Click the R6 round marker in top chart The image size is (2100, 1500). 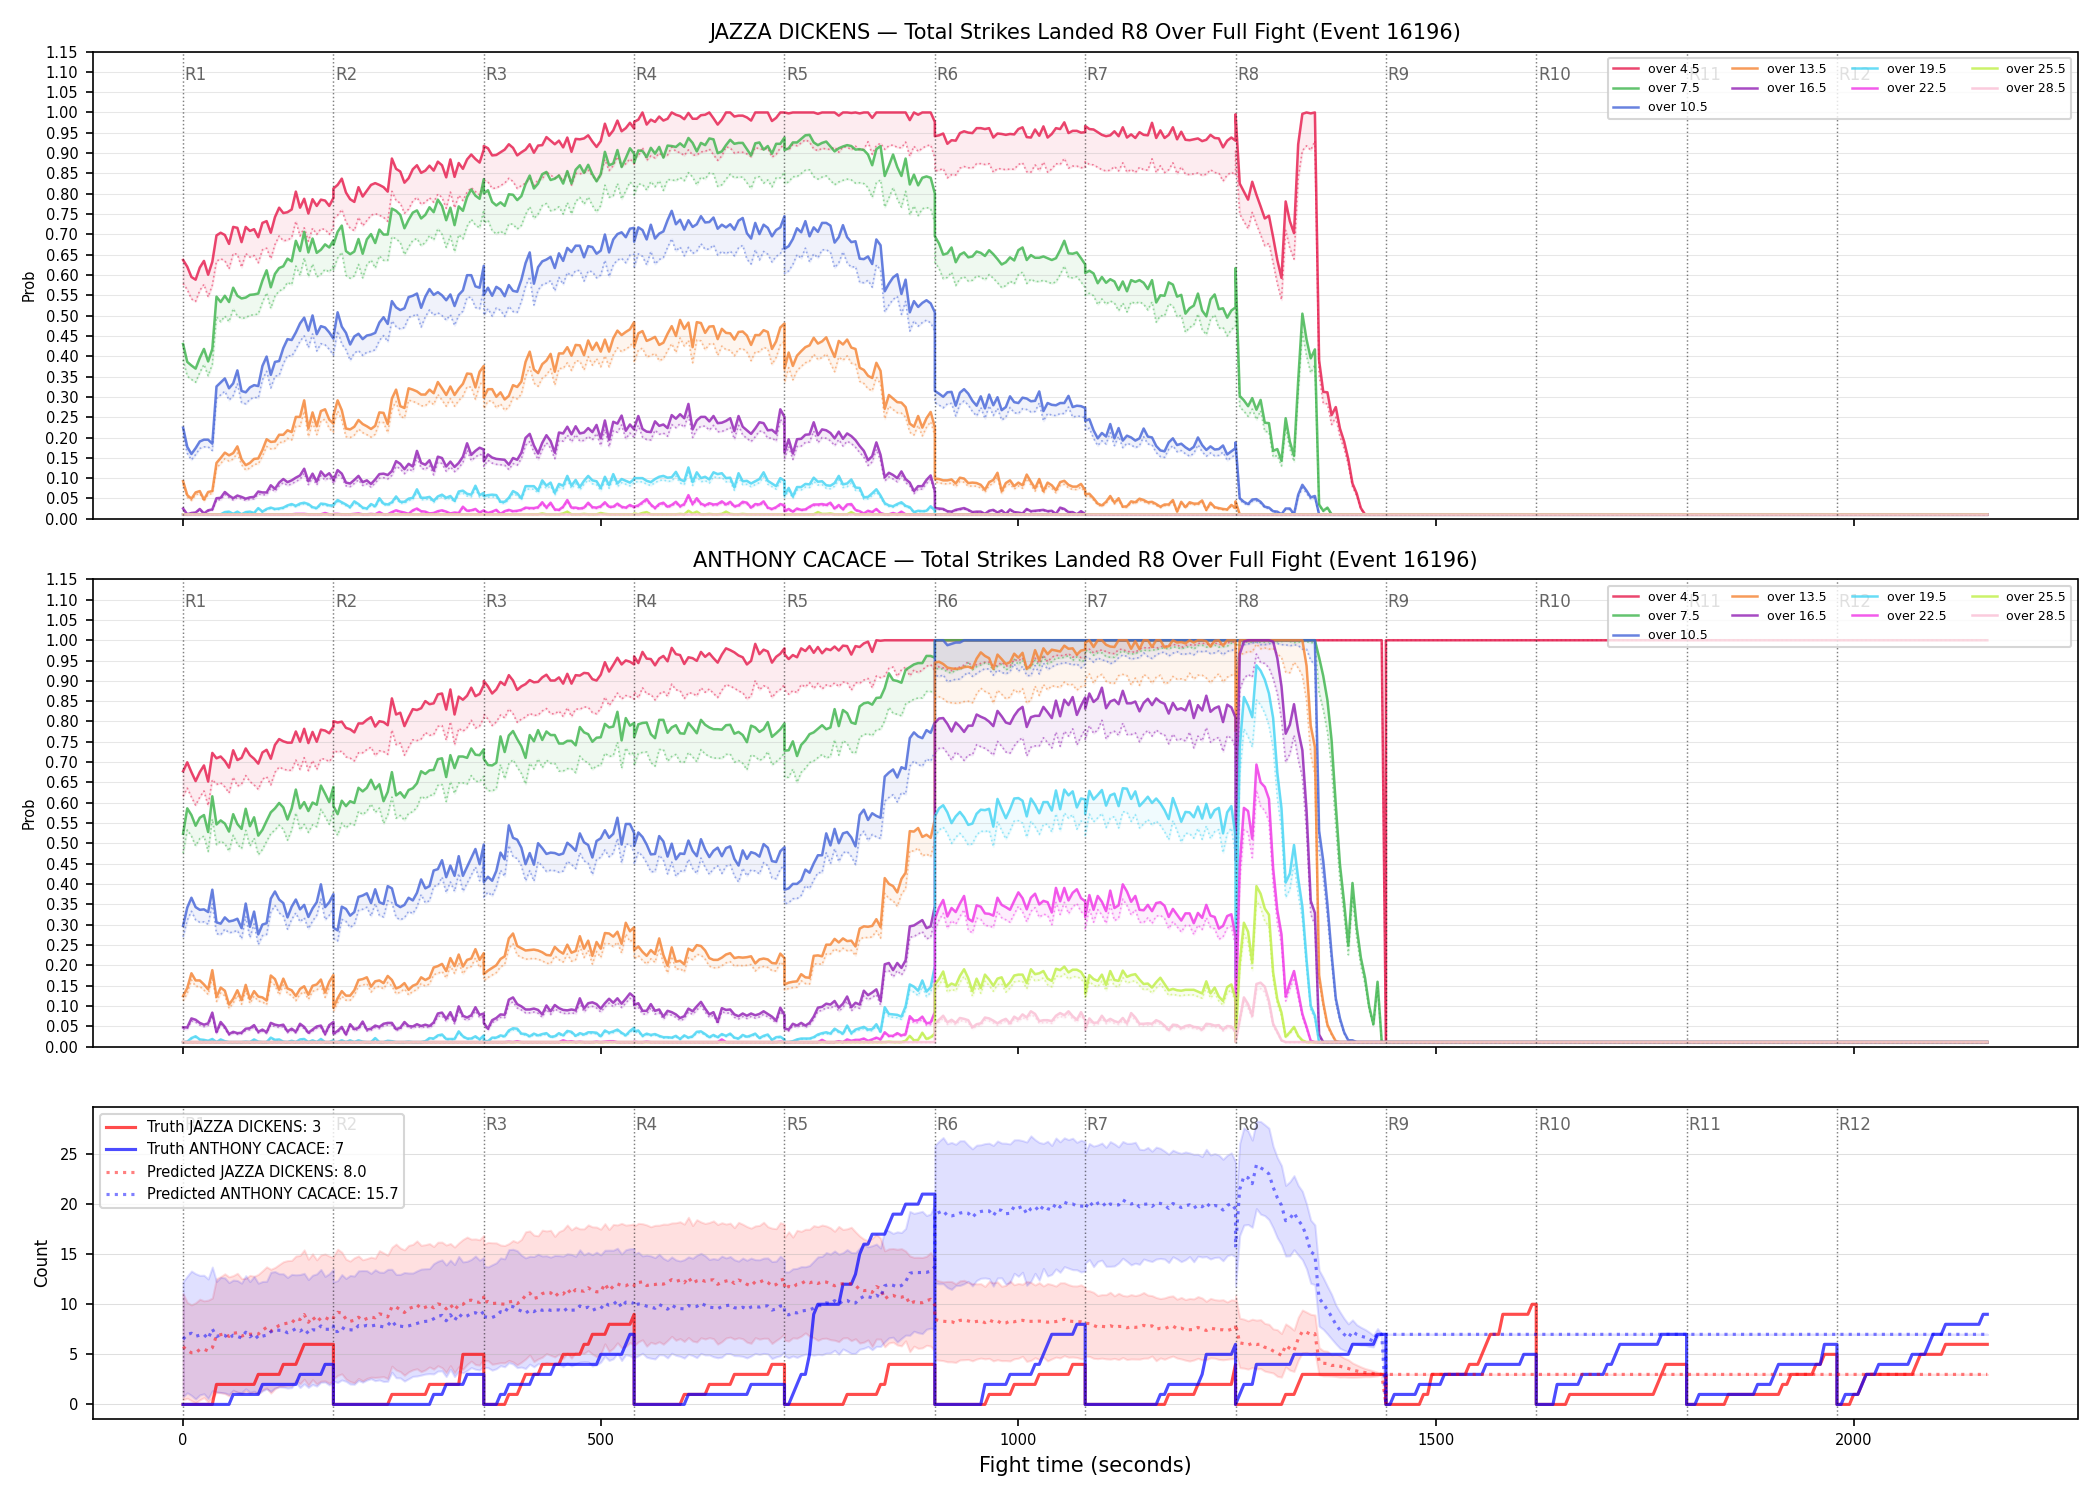[x=947, y=74]
